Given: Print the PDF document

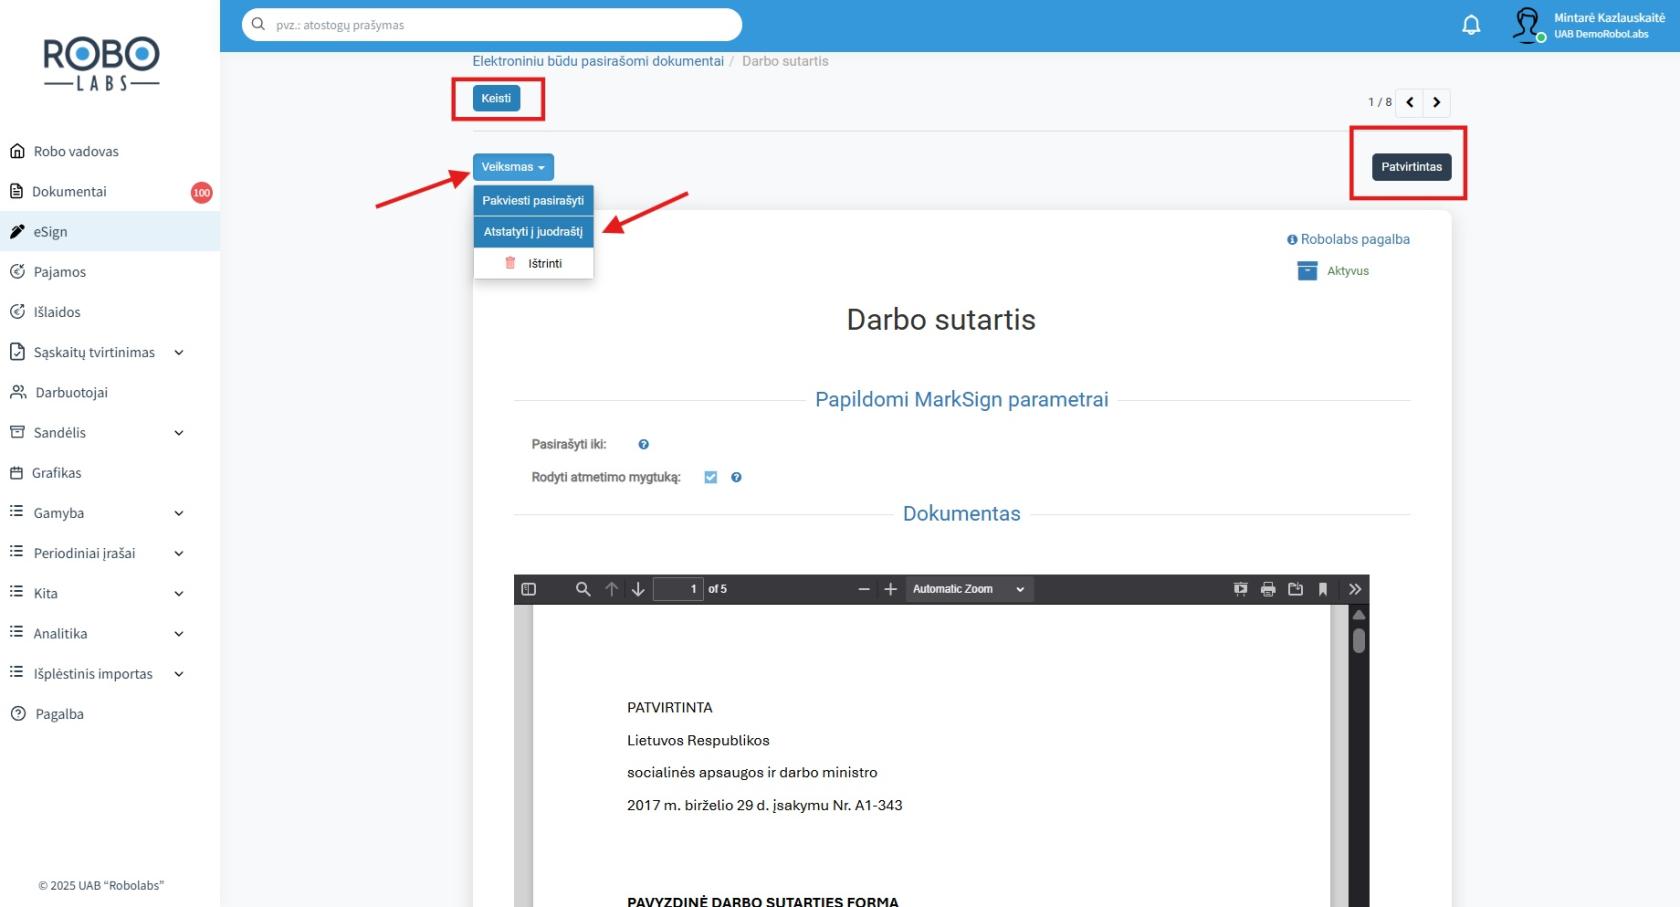Looking at the screenshot, I should (x=1268, y=589).
